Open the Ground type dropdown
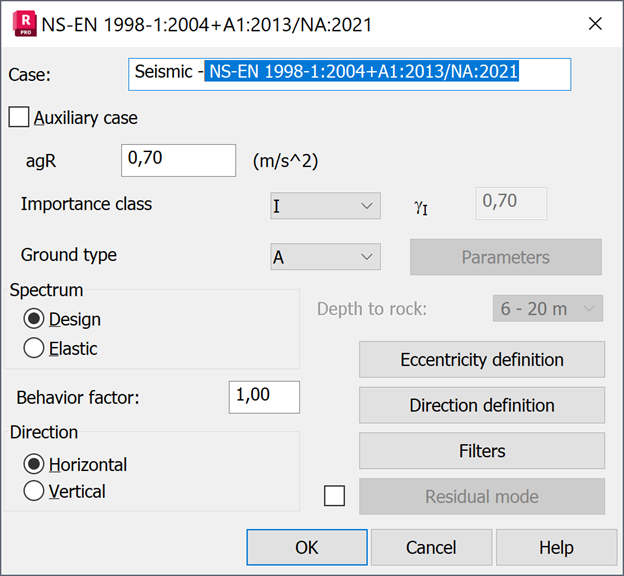Viewport: 624px width, 576px height. coord(325,257)
